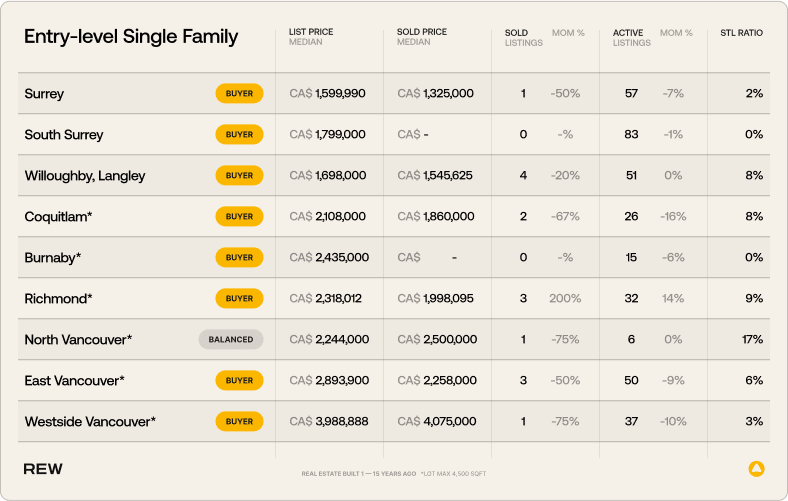Click the 'Westside Vancouver*' row name

tap(90, 422)
